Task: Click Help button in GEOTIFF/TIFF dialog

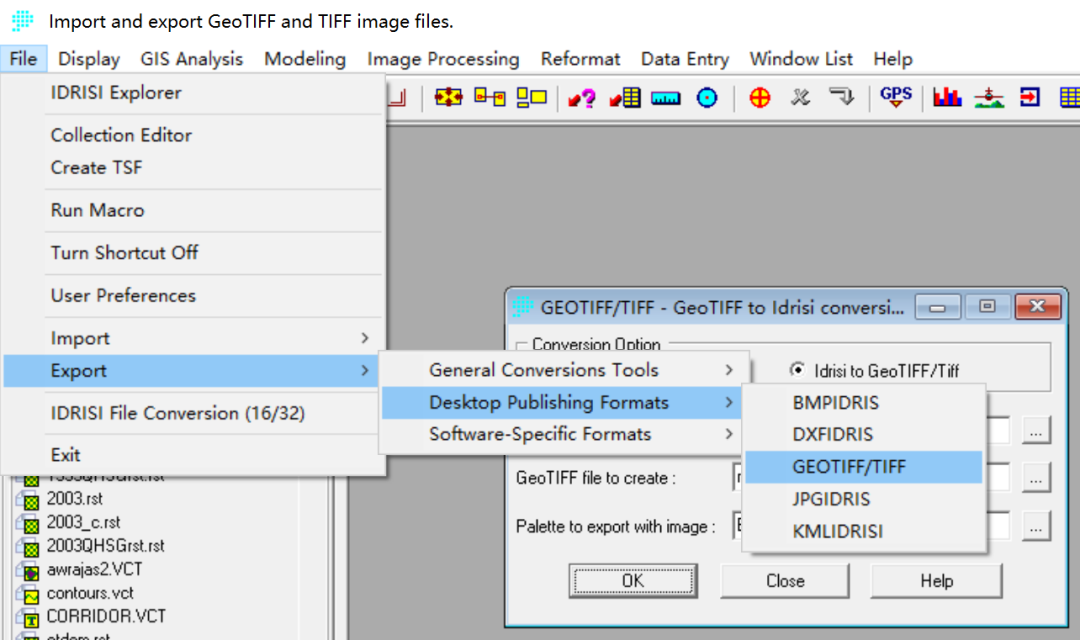Action: coord(937,581)
